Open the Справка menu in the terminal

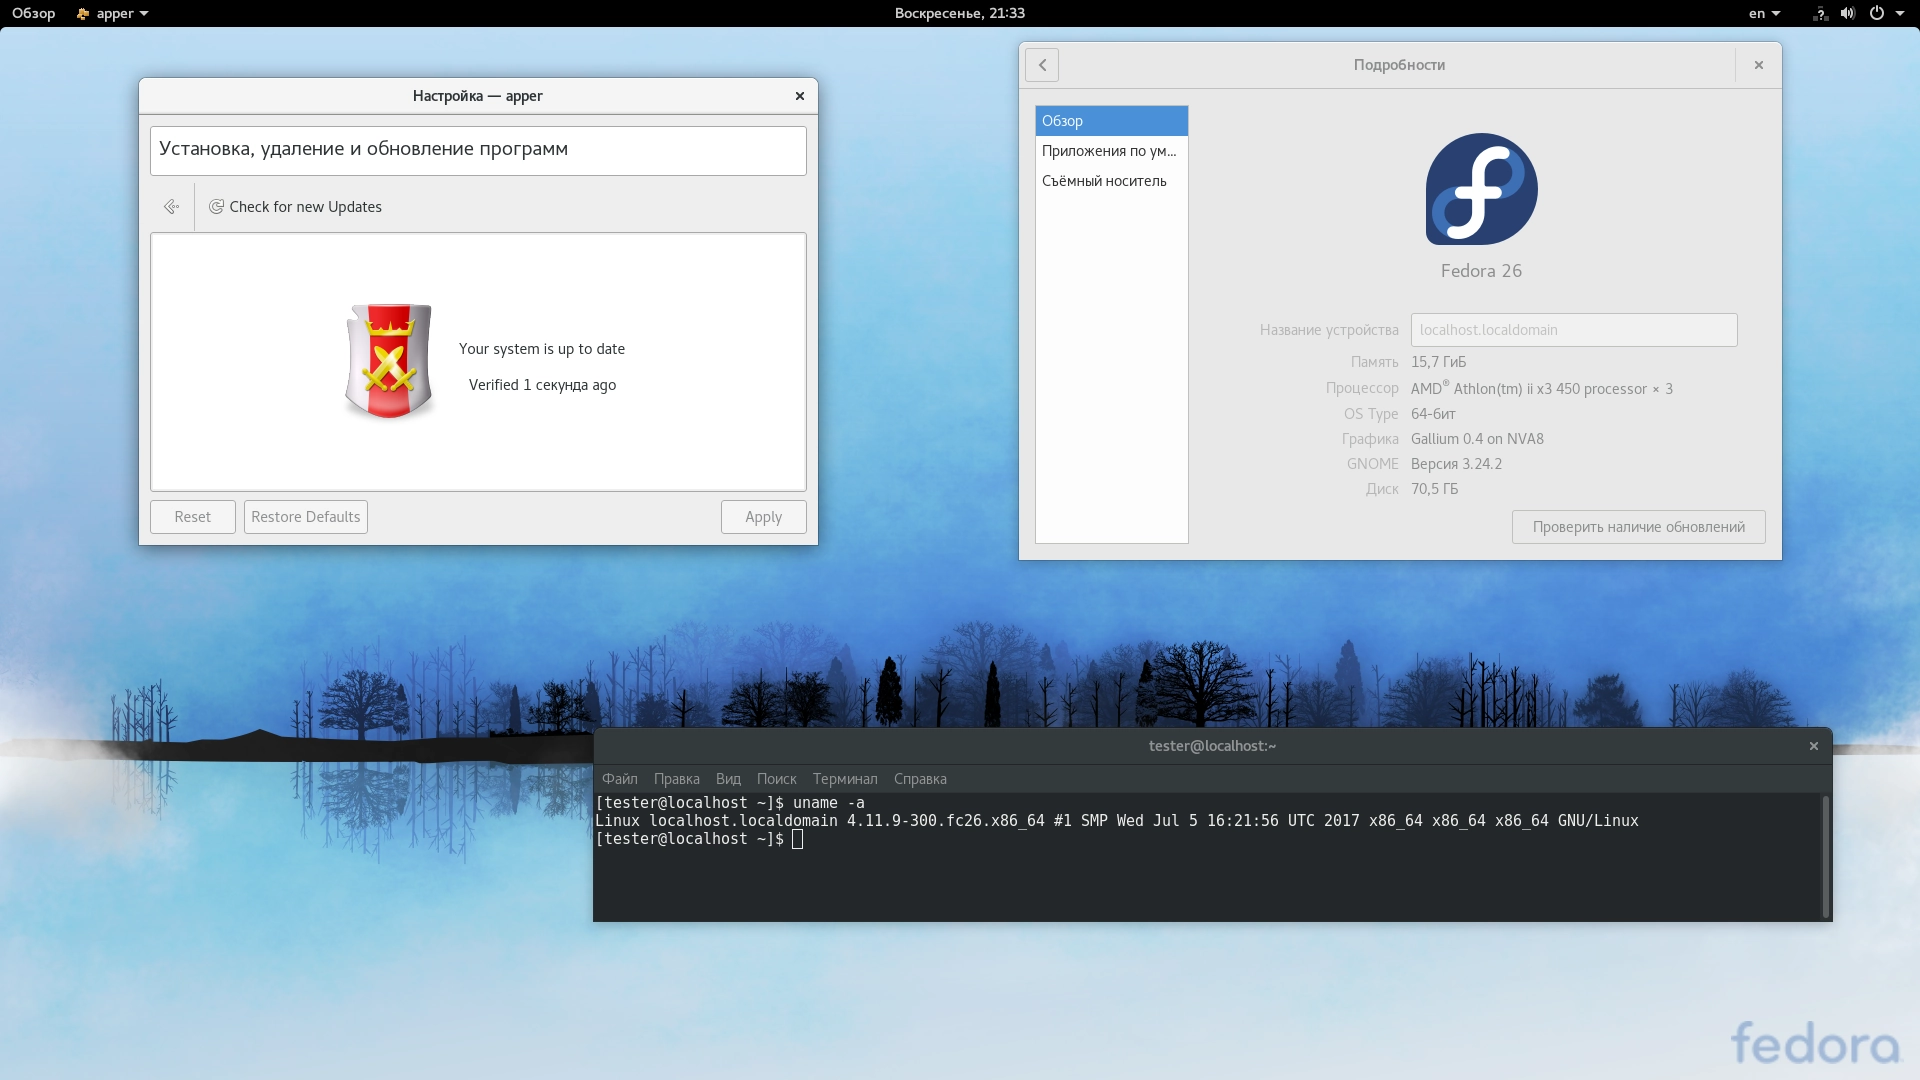coord(920,779)
